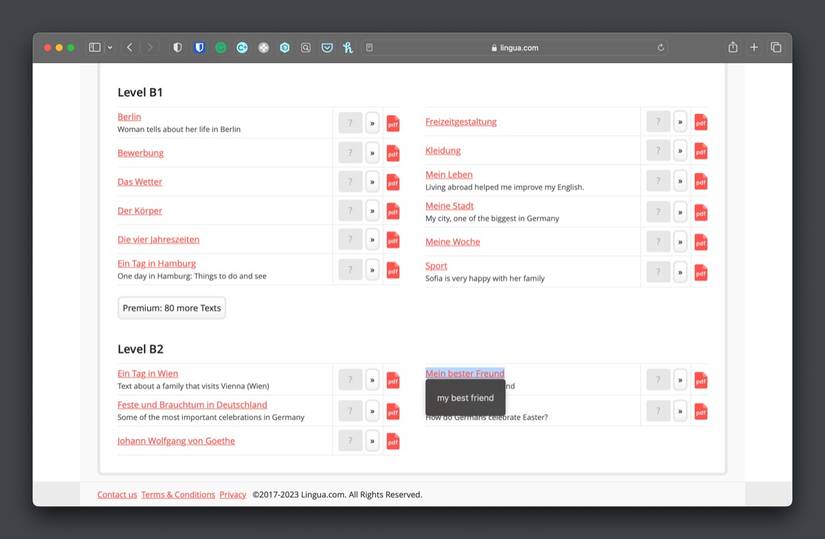
Task: Download PDF for Das Wetter
Action: click(x=393, y=182)
